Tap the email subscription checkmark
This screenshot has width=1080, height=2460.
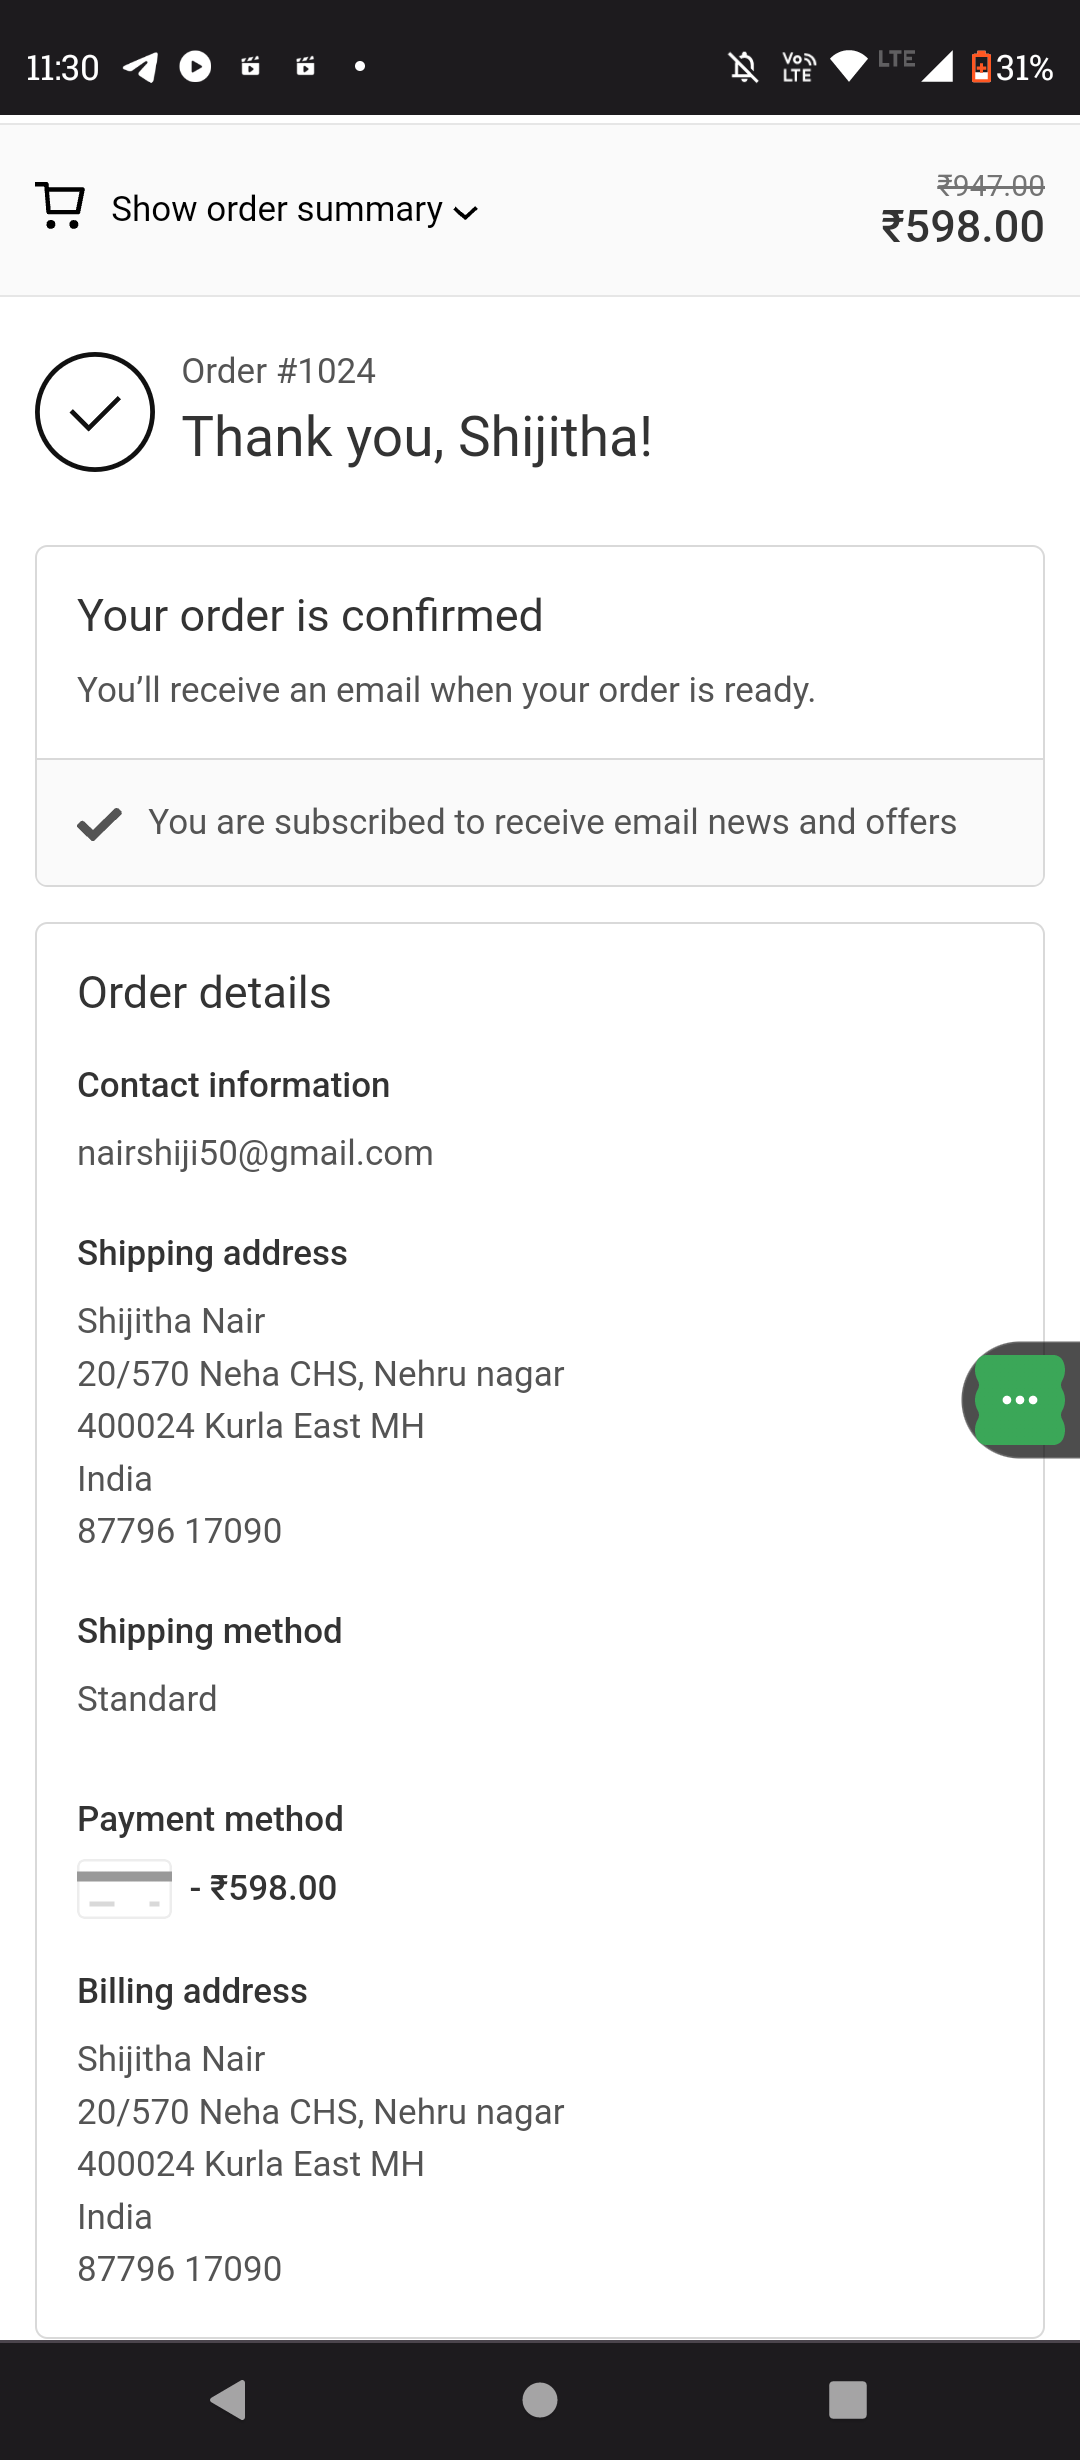pos(99,824)
